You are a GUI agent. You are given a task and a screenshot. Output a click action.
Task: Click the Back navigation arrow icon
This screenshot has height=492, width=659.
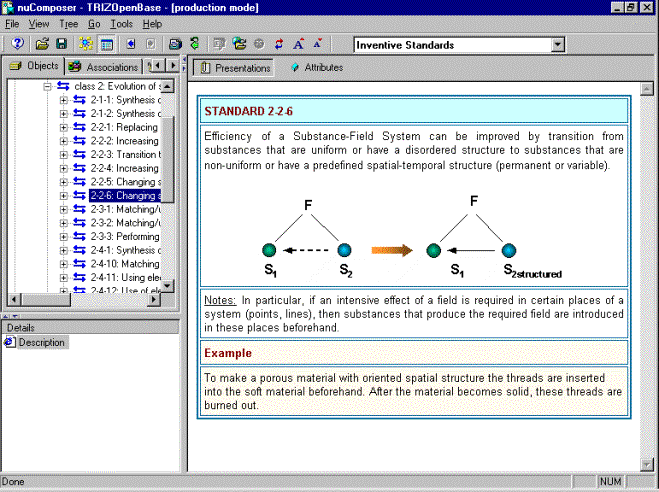pos(131,44)
